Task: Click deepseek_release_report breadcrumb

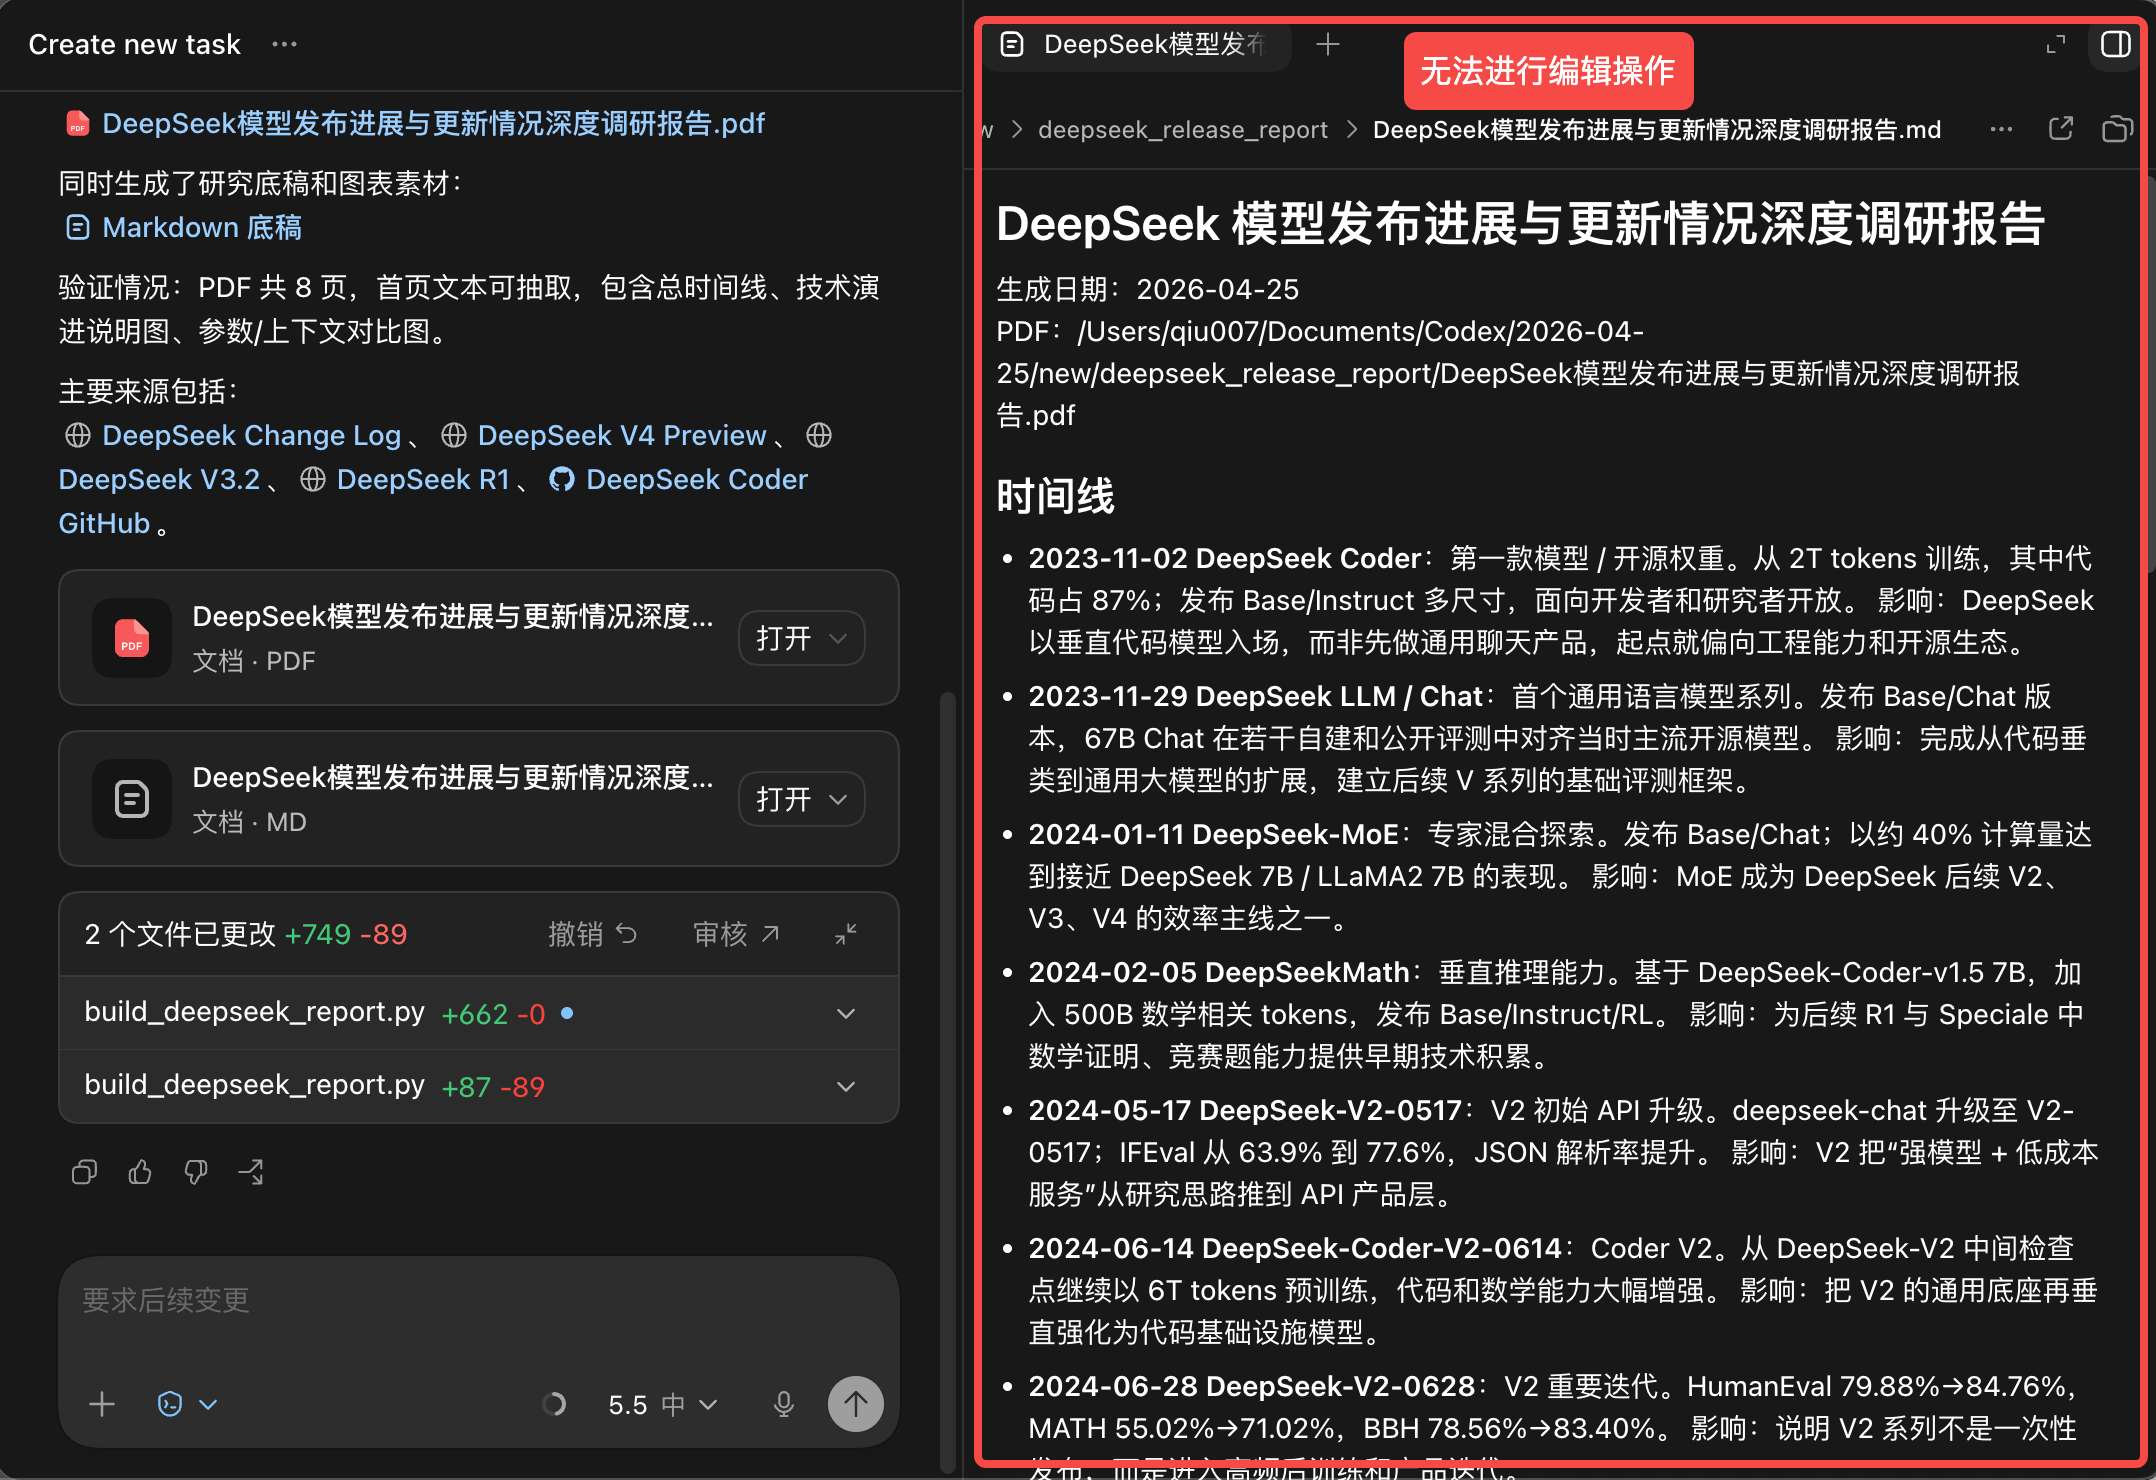Action: [x=1183, y=130]
